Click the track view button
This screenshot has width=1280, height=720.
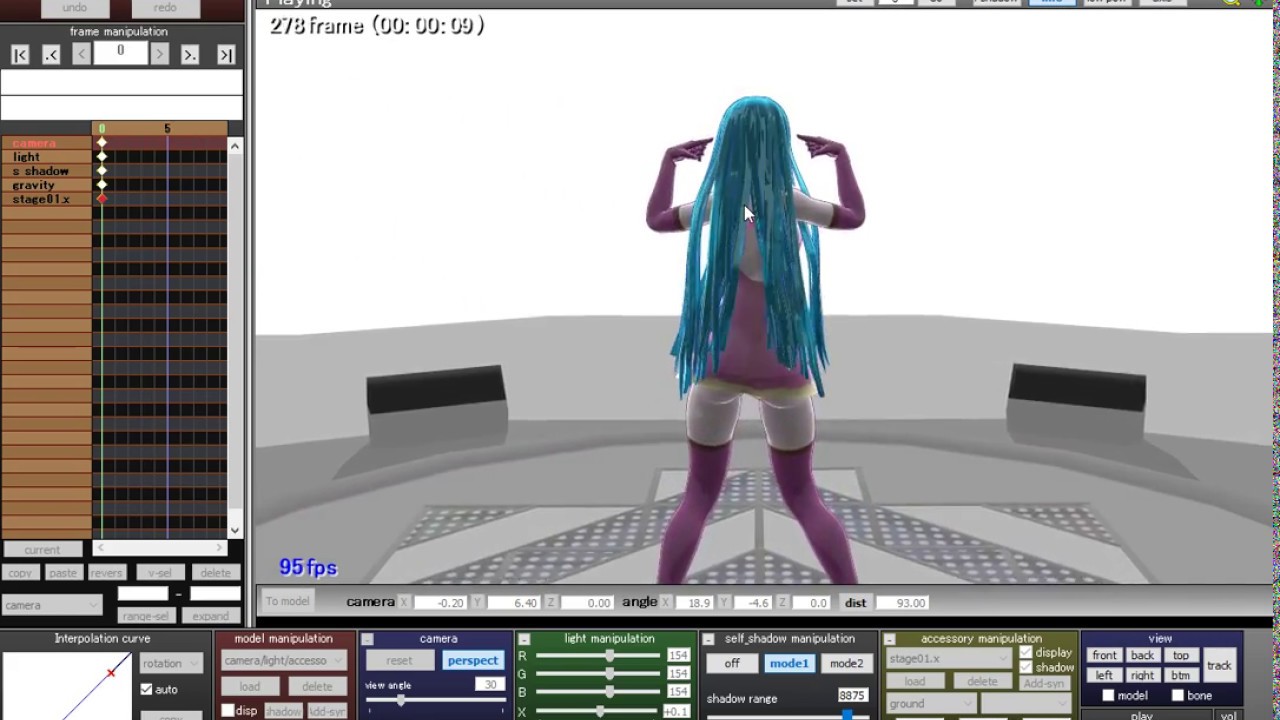(1219, 665)
